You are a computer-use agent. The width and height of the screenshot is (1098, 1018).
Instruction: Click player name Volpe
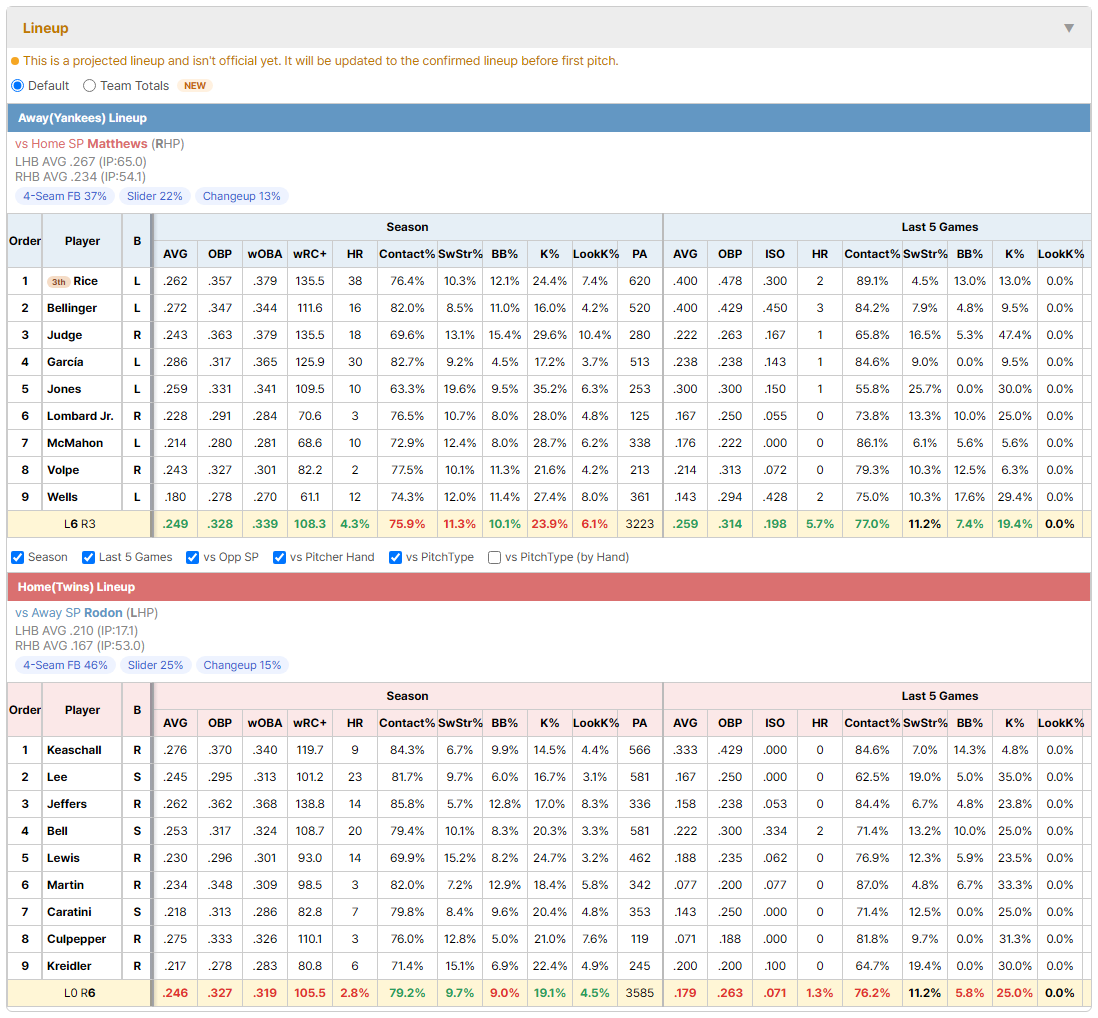[x=63, y=470]
